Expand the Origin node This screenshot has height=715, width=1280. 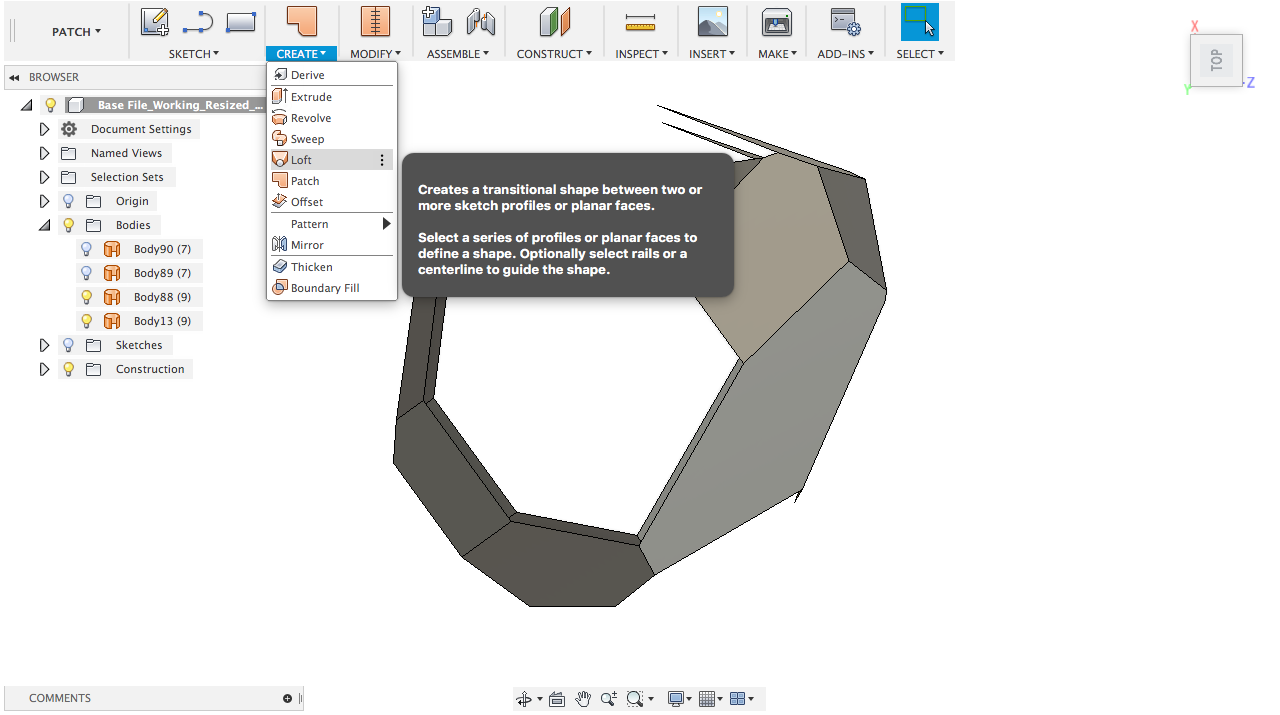[x=44, y=201]
